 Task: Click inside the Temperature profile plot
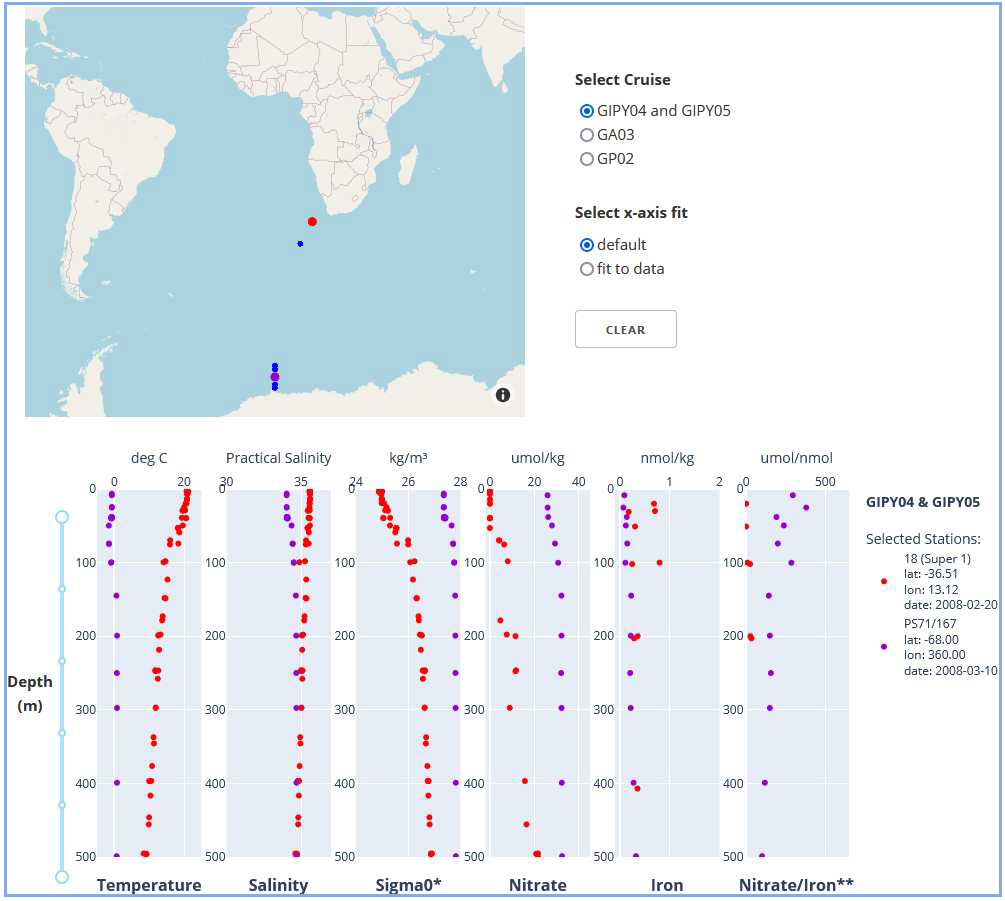(149, 673)
